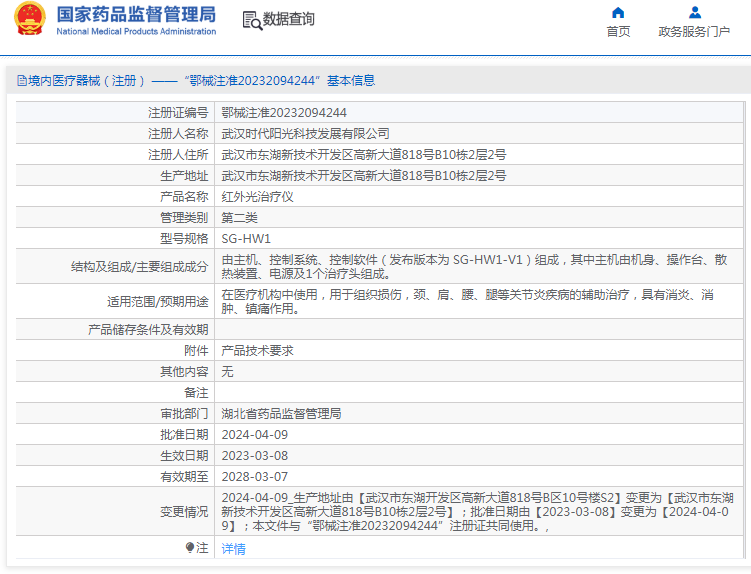Click 第二类 management category value
This screenshot has height=574, width=751.
click(239, 218)
